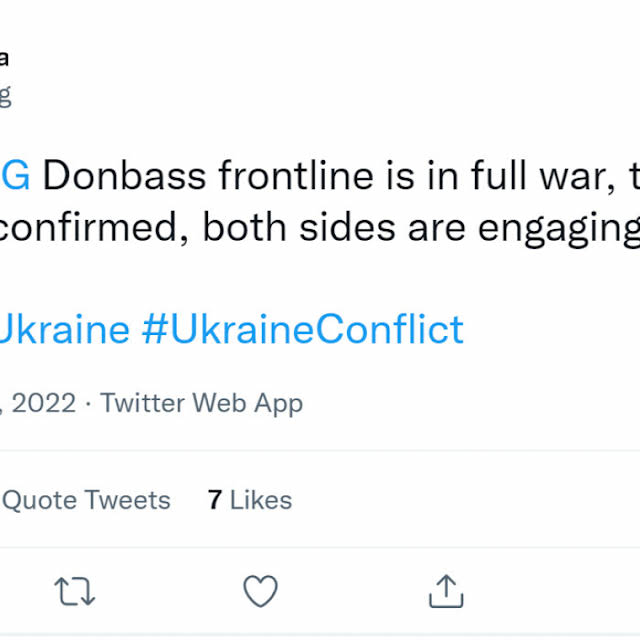Open the share tweet icon

click(x=445, y=592)
